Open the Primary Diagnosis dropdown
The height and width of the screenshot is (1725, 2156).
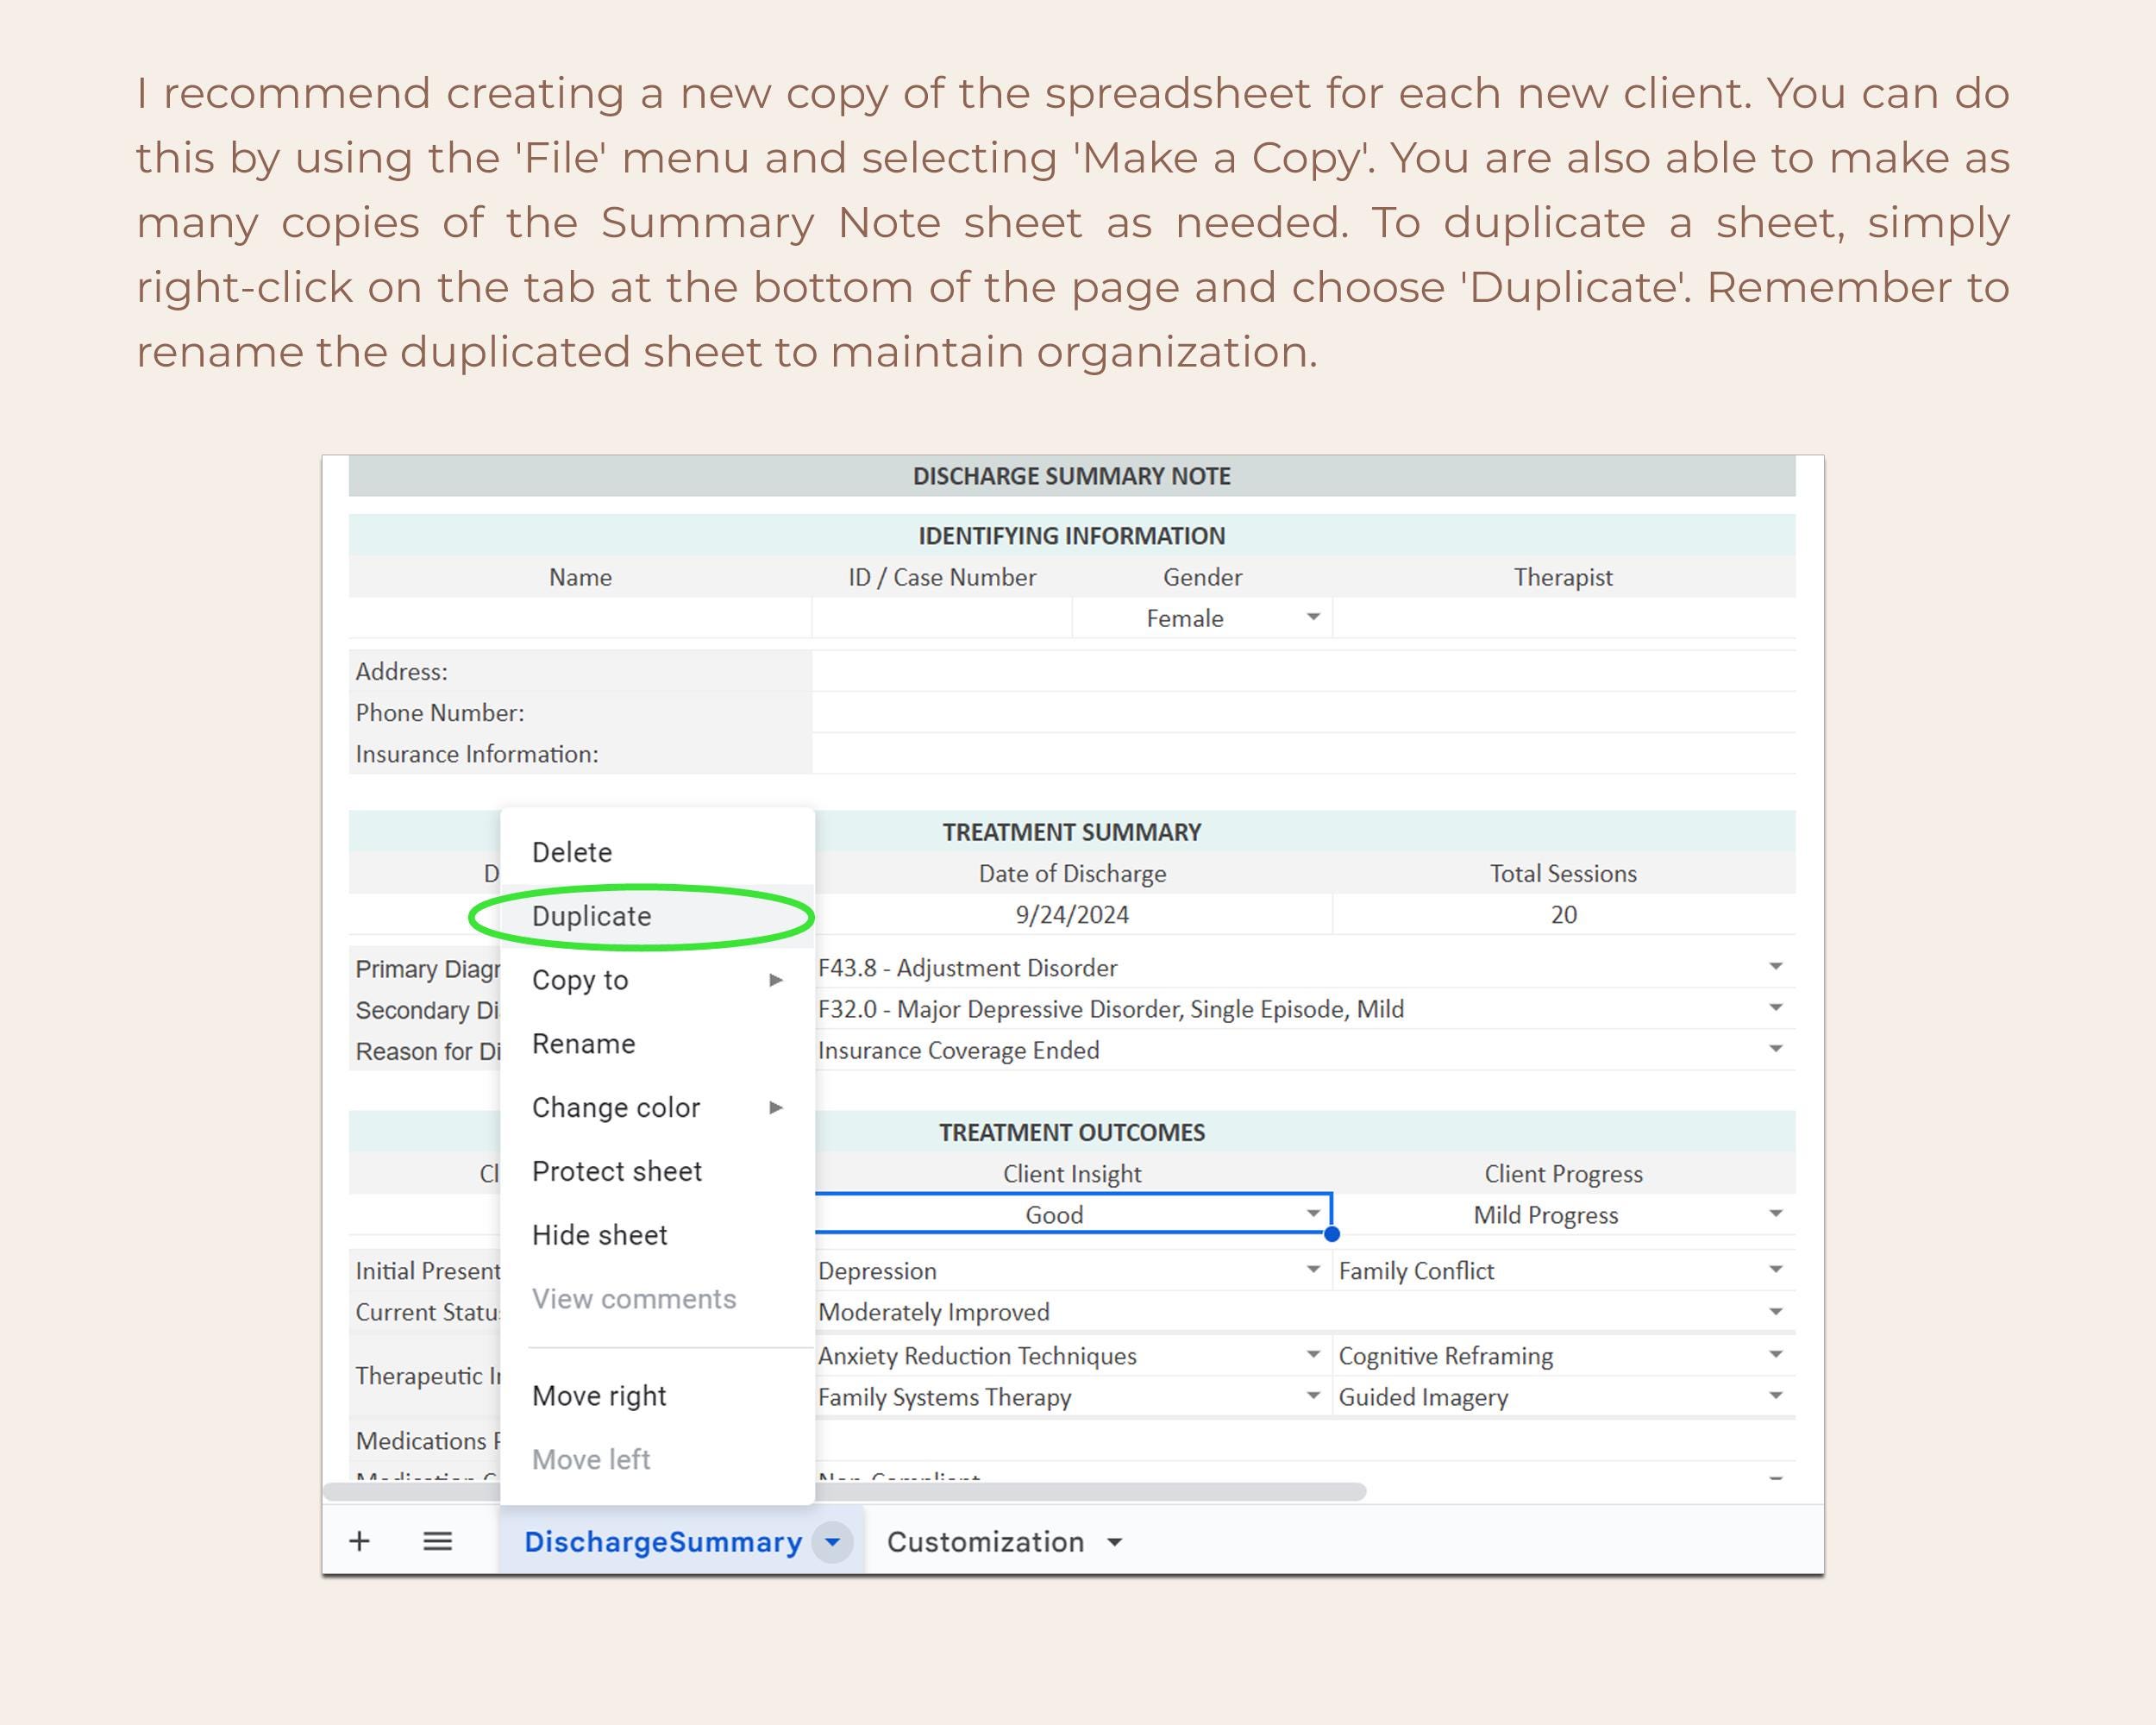(1775, 966)
